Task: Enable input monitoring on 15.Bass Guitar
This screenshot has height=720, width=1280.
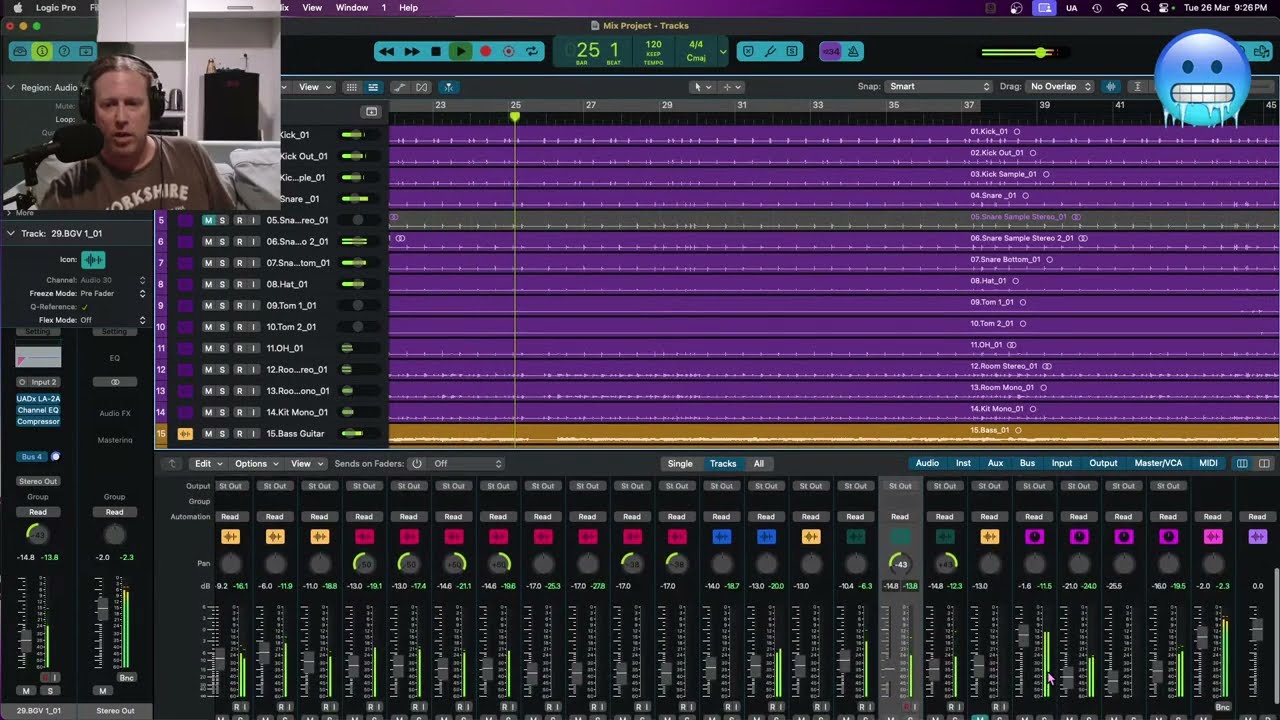Action: [253, 433]
